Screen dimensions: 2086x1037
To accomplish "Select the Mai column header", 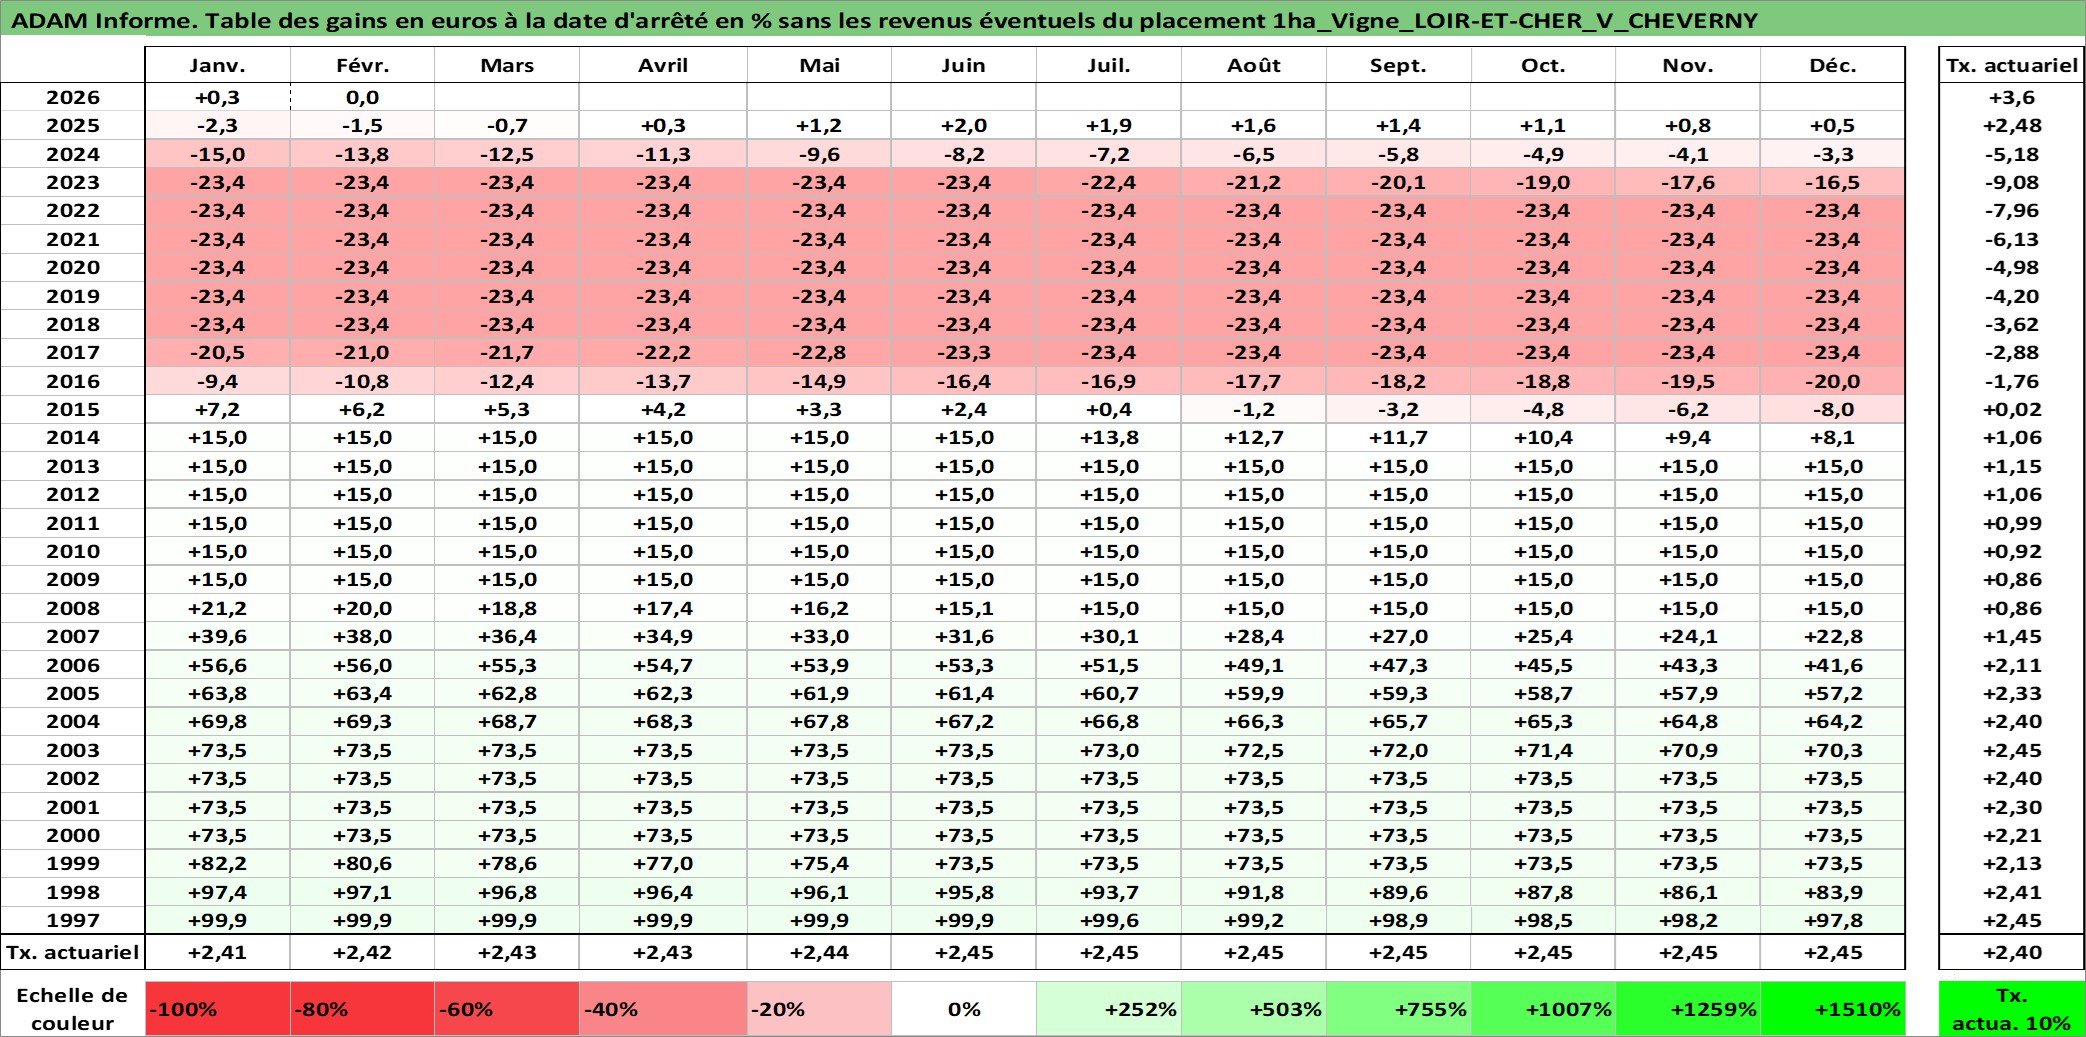I will coord(819,65).
